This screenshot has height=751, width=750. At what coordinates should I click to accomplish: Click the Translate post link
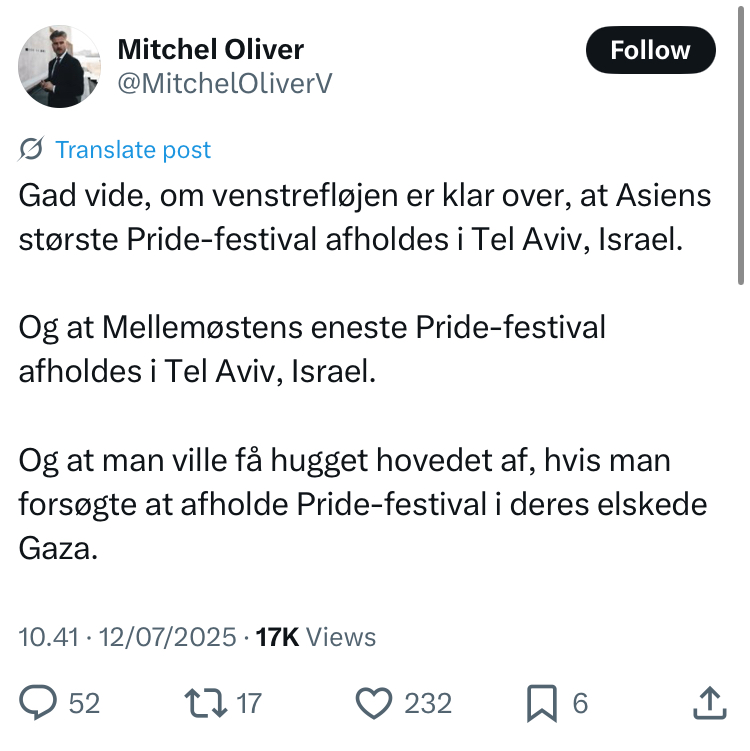(x=133, y=150)
